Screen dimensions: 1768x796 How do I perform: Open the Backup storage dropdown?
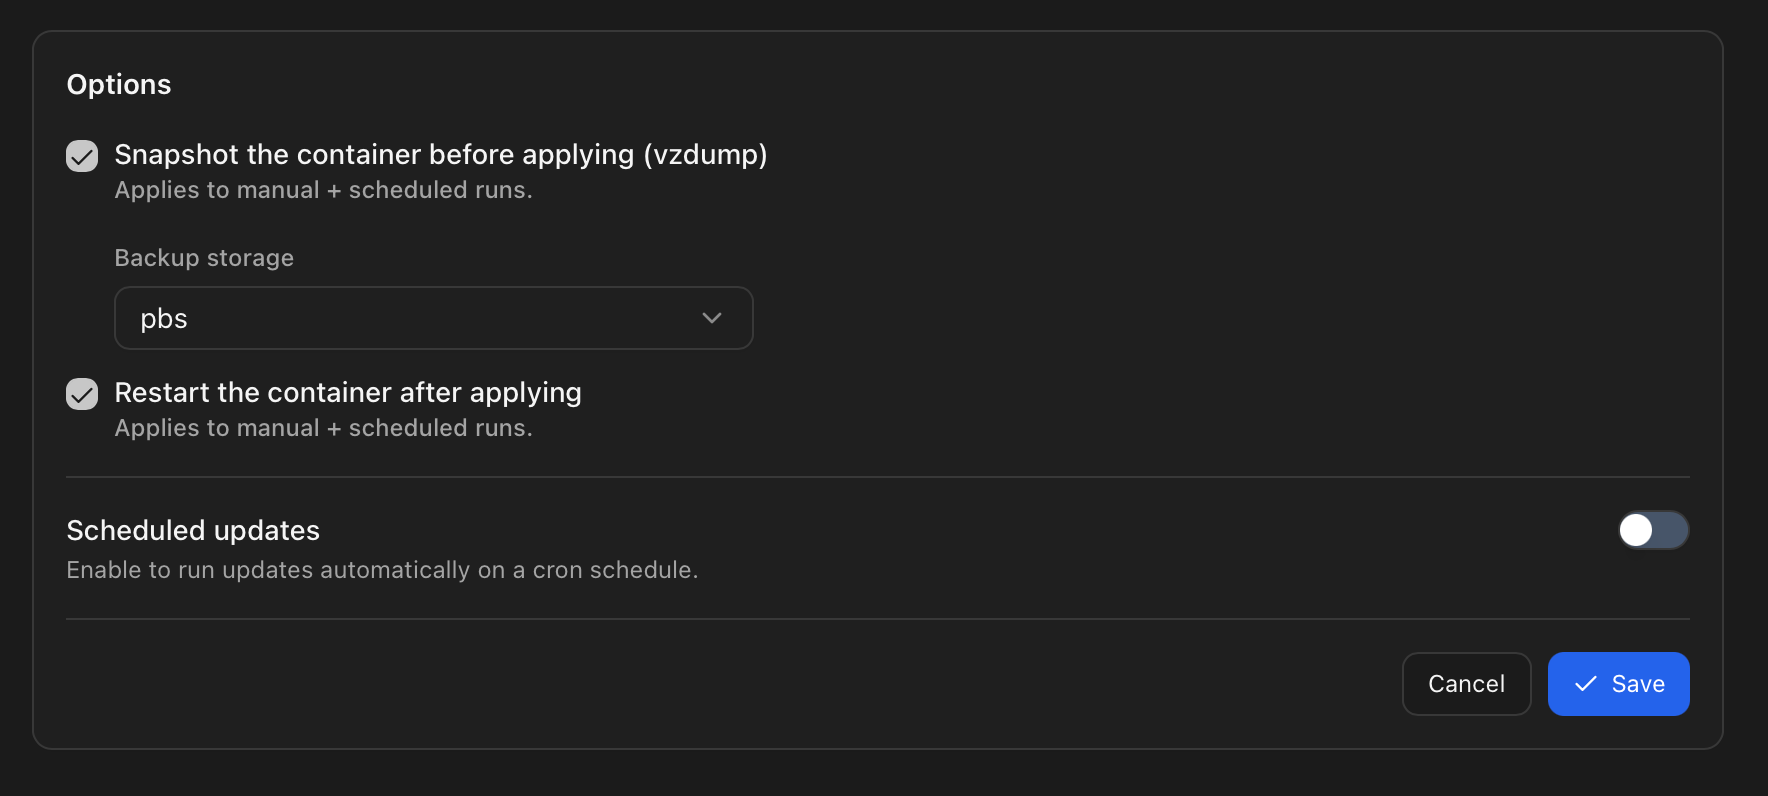pyautogui.click(x=434, y=318)
